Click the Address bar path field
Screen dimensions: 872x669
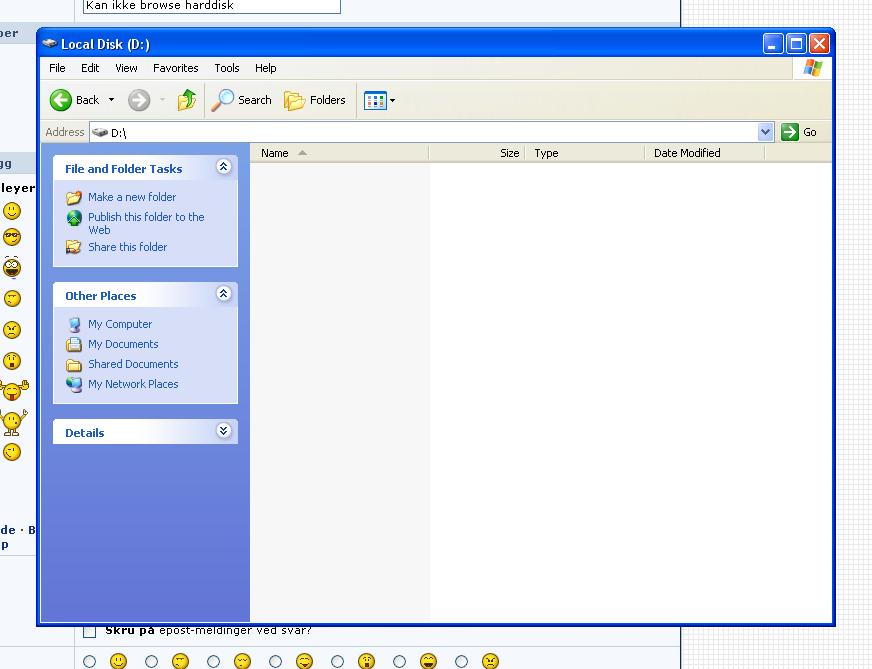click(x=432, y=132)
